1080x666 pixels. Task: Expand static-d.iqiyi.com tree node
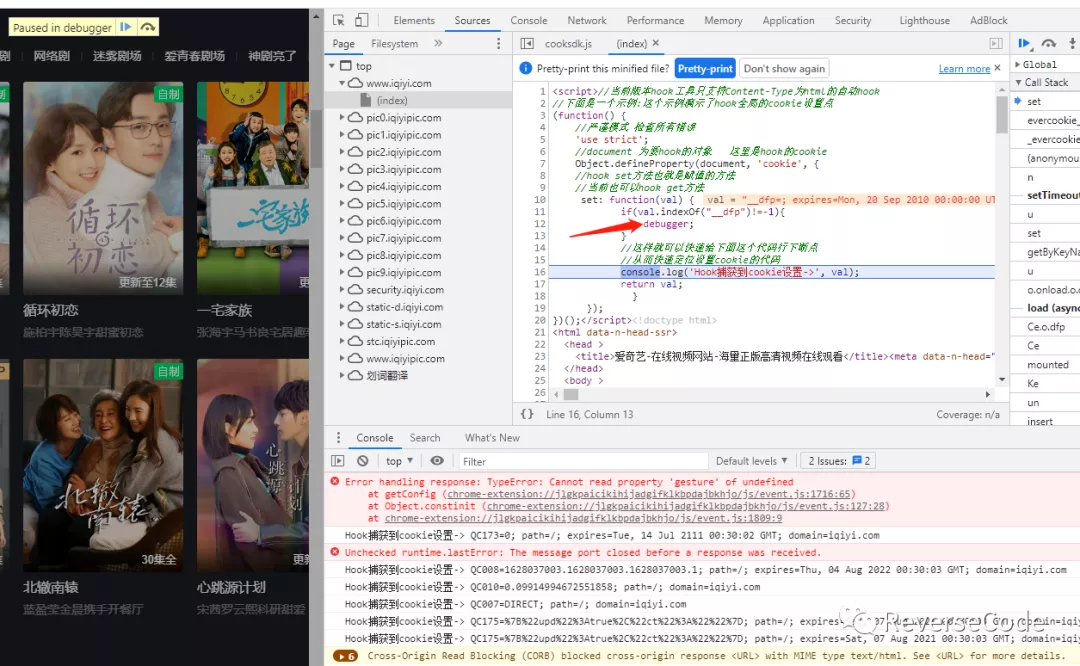[x=342, y=306]
